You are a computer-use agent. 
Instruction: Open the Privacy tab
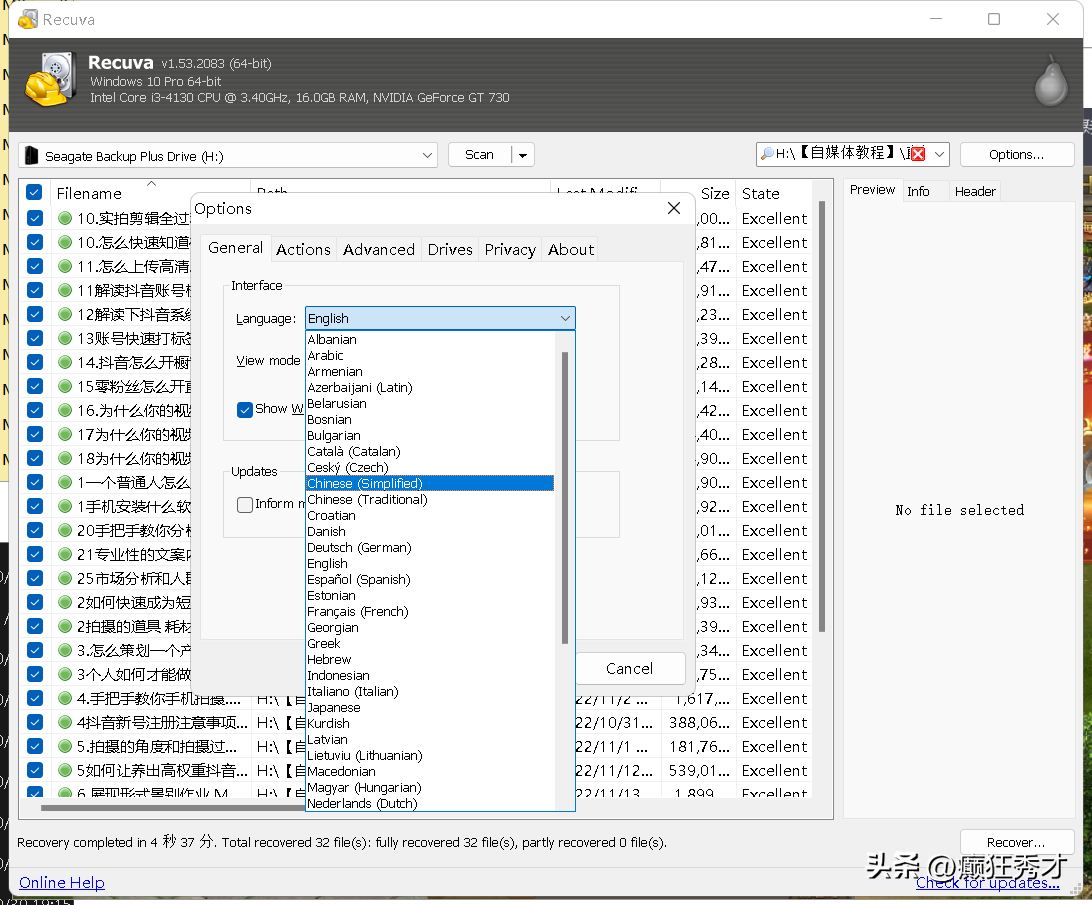[x=510, y=249]
